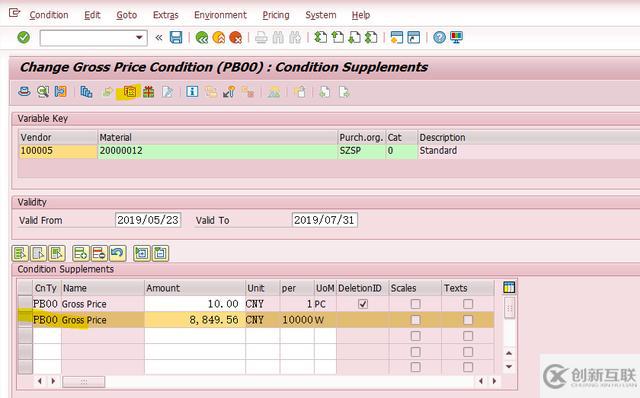The image size is (640, 398).
Task: Save the condition with the floppy disk icon
Action: [x=176, y=38]
